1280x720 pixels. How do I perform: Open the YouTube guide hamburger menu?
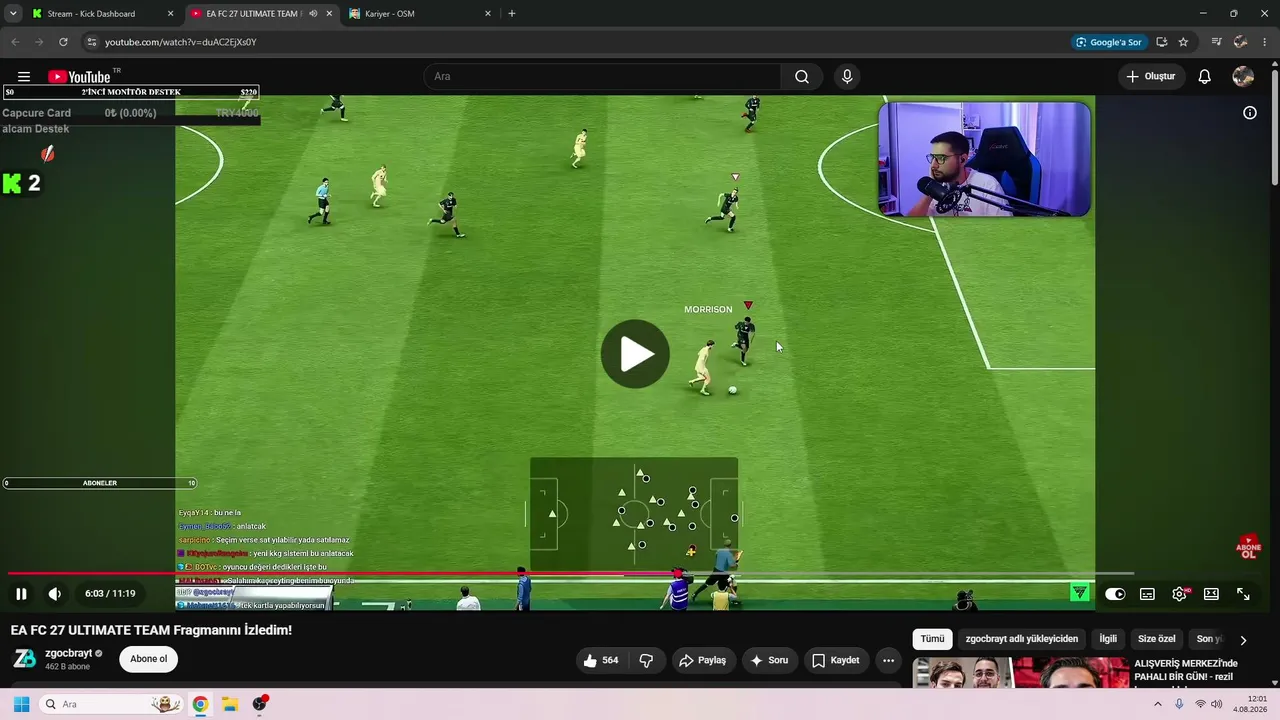[24, 77]
